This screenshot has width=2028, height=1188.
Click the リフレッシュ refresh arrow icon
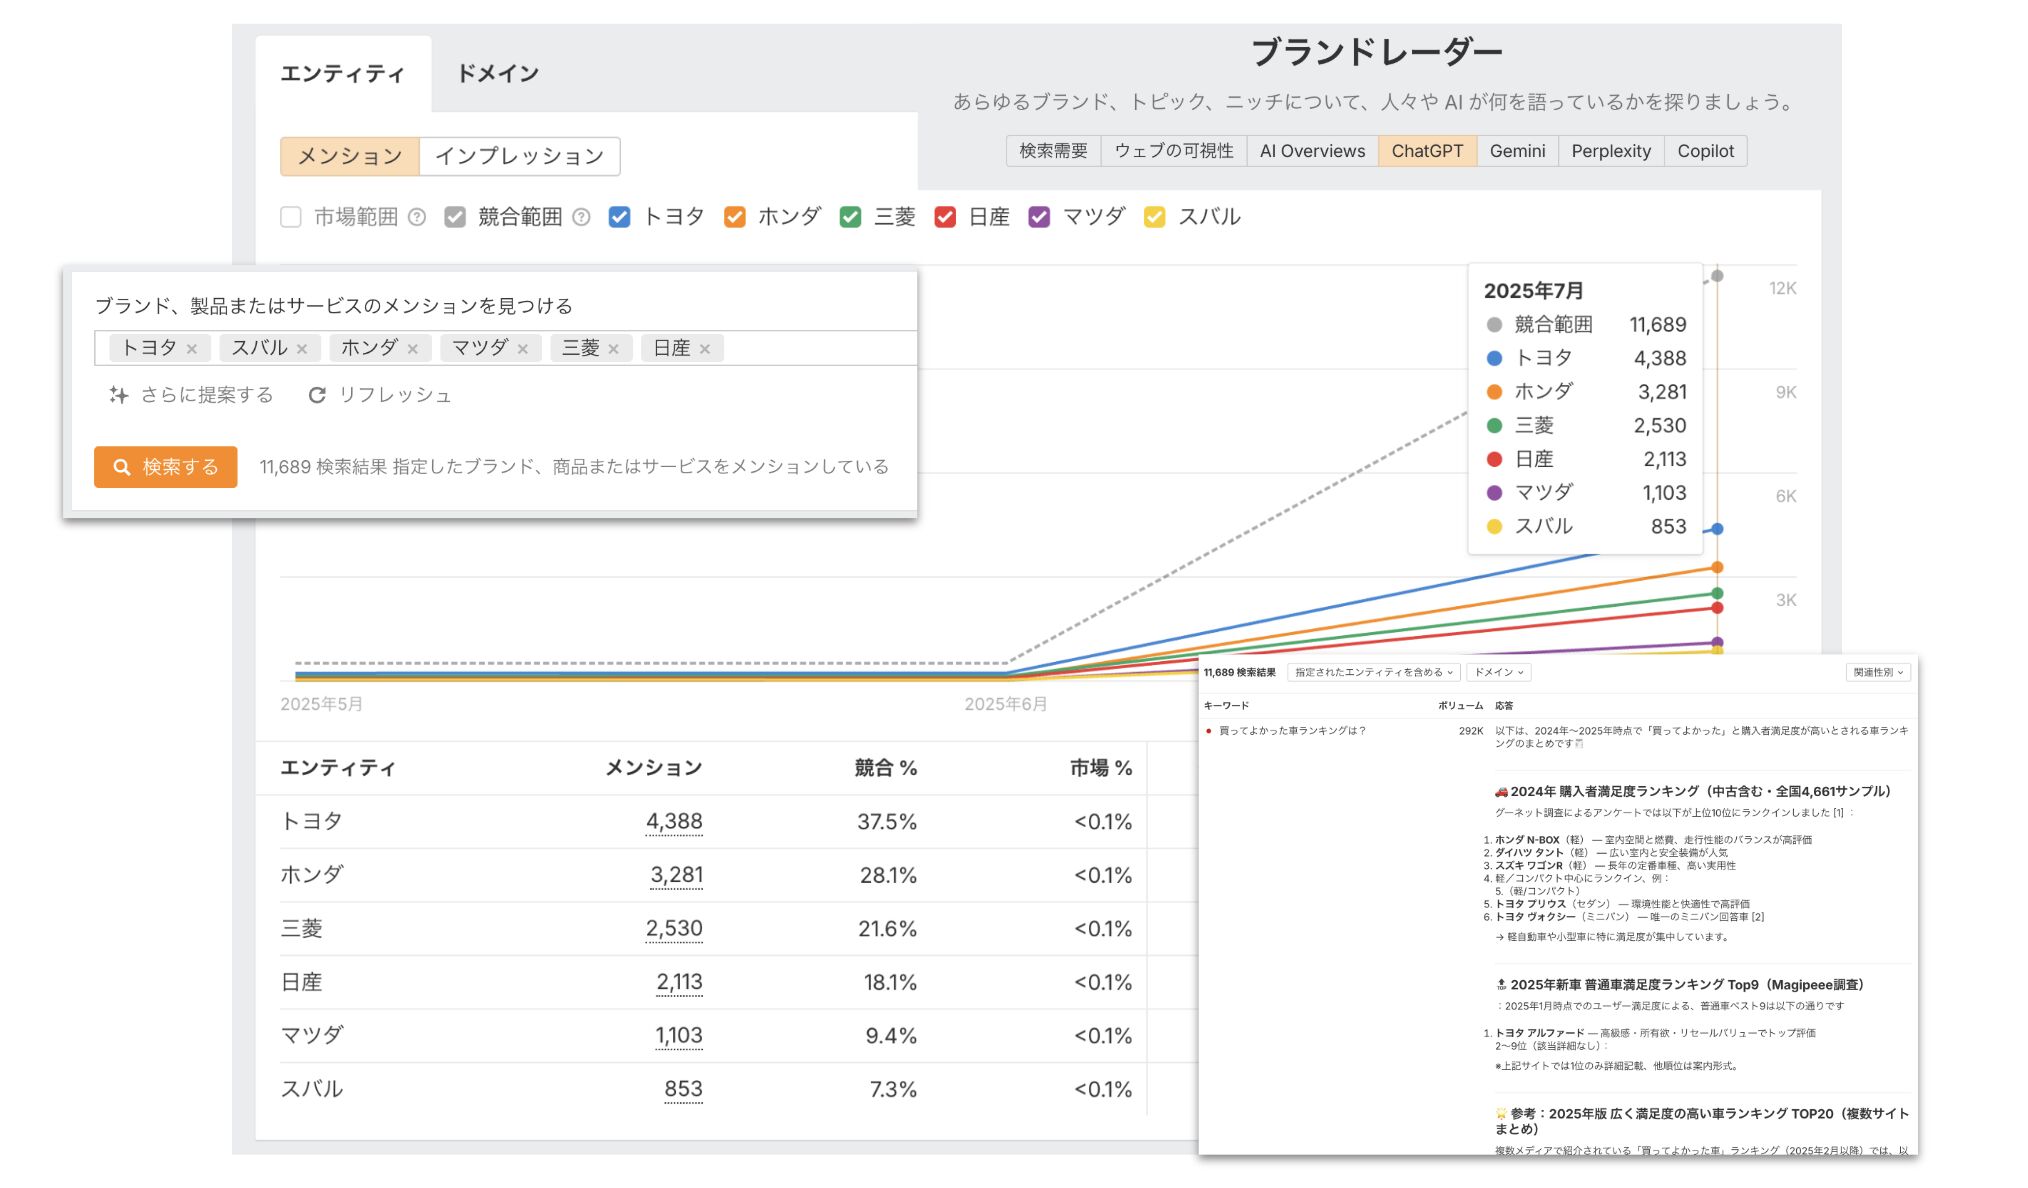click(317, 395)
